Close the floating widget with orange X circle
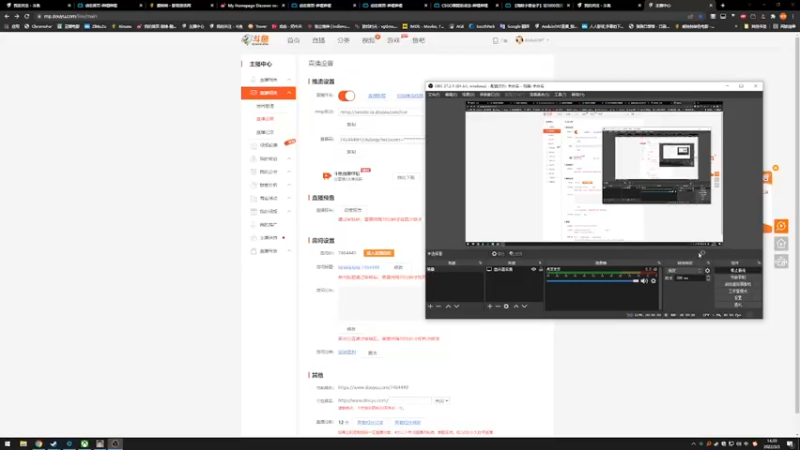 [776, 168]
